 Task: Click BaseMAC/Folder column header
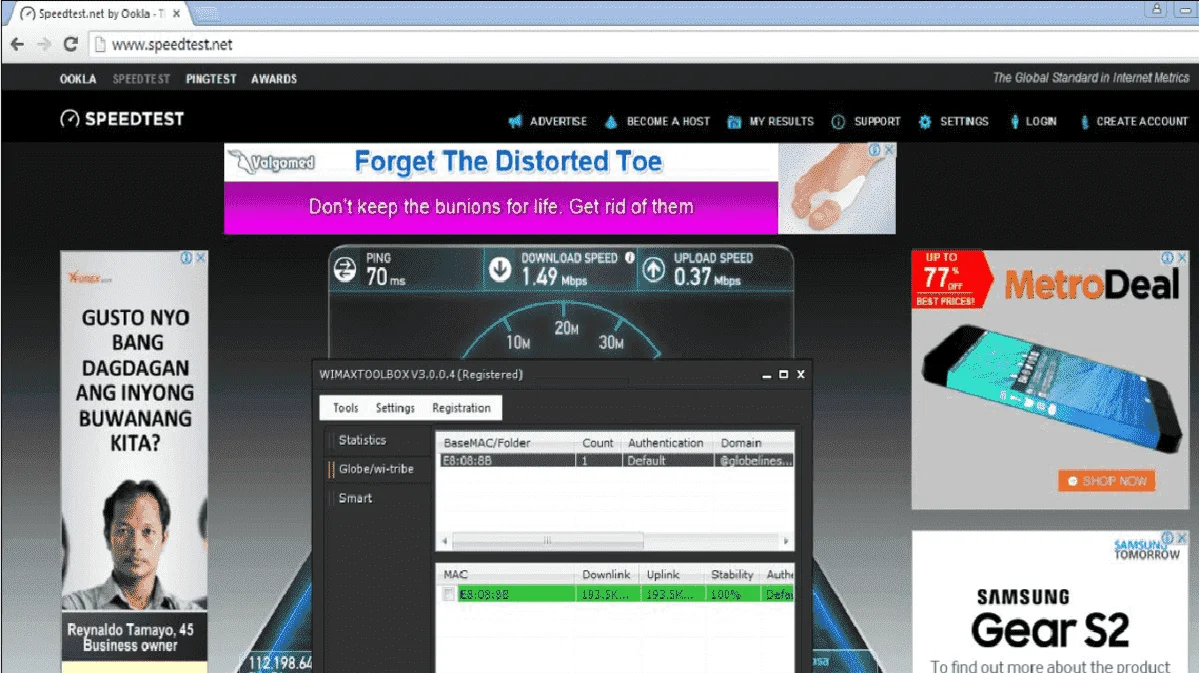[x=505, y=443]
